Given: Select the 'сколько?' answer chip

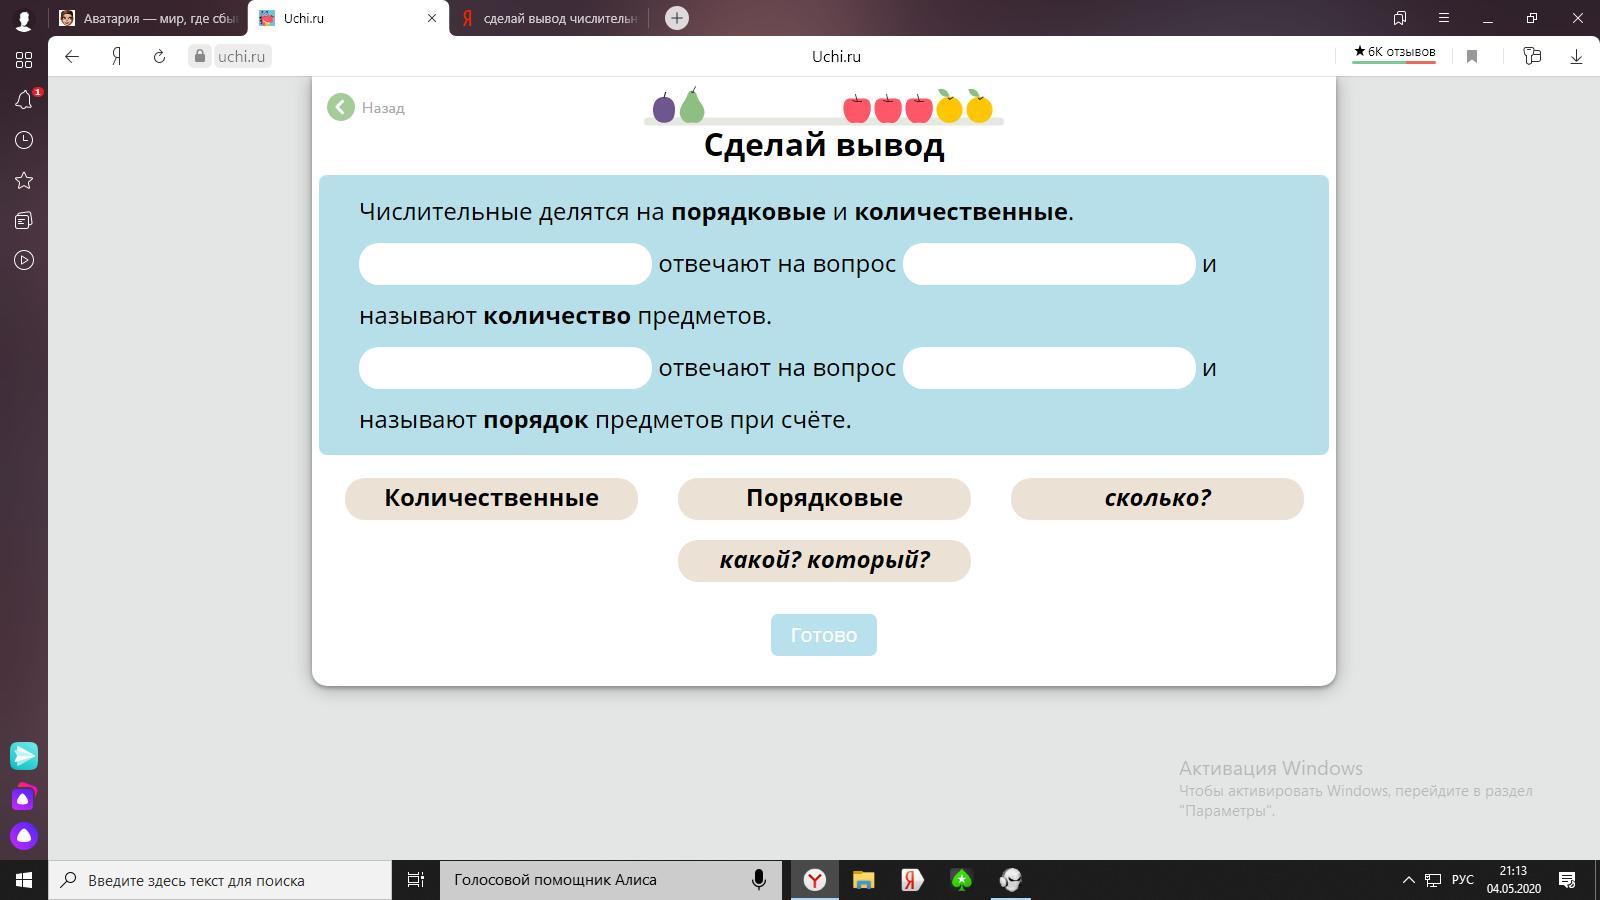Looking at the screenshot, I should [x=1157, y=498].
